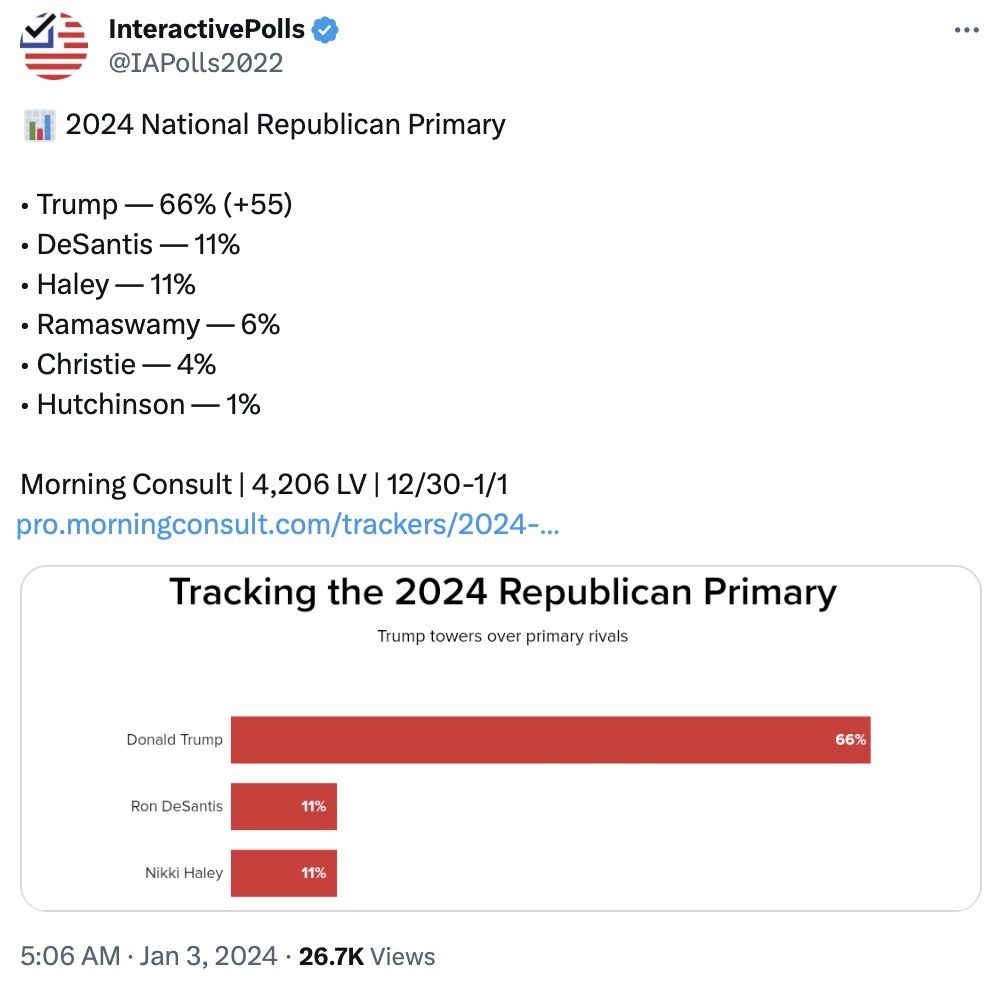The width and height of the screenshot is (1004, 994).
Task: Click the Trump towers over primary rivals subtitle
Action: point(503,636)
